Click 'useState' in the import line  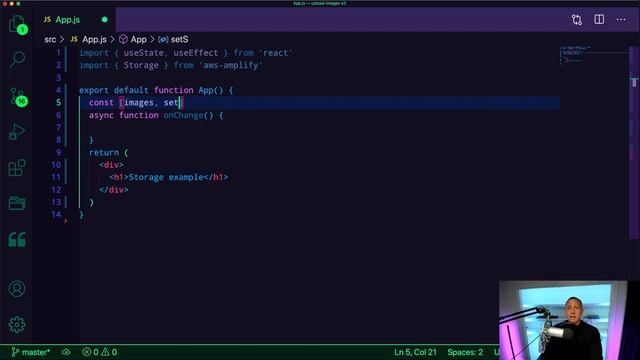143,53
